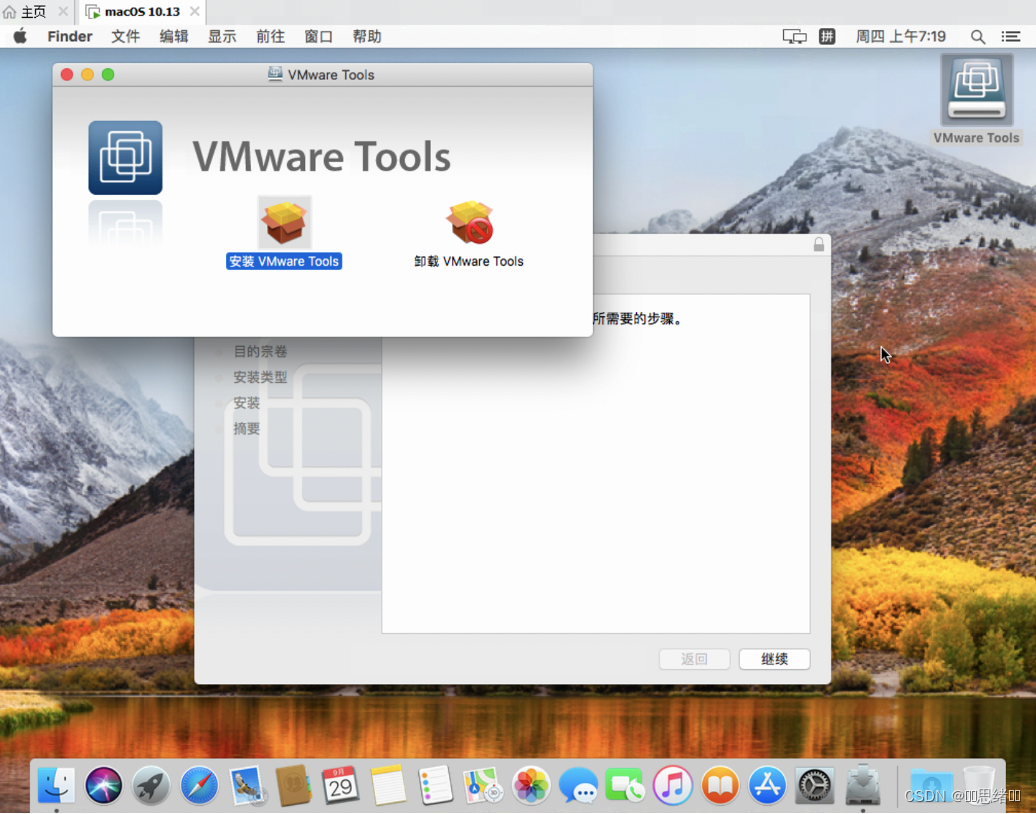This screenshot has width=1036, height=814.
Task: Close the VMware Tools window
Action: [x=67, y=75]
